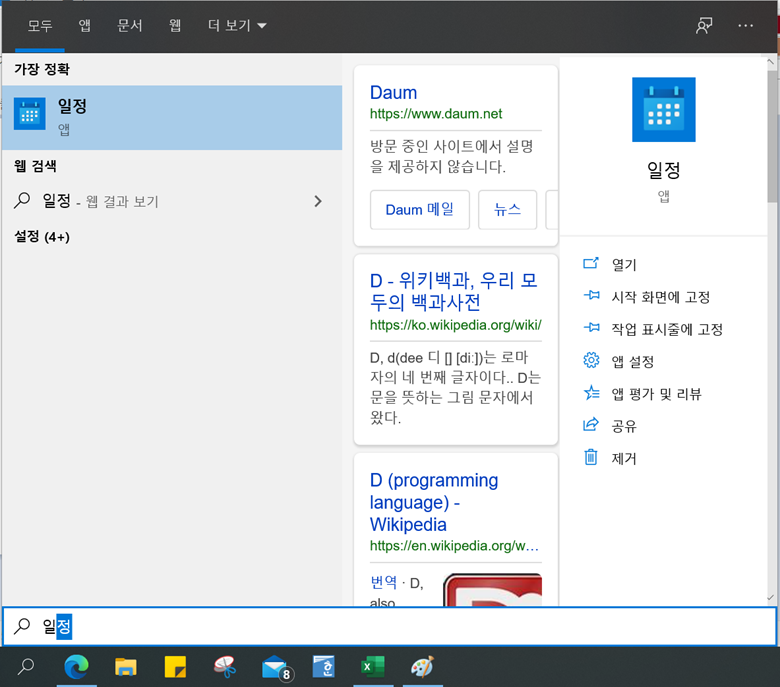Image resolution: width=780 pixels, height=687 pixels.
Task: Expand the 일정 web results chevron
Action: tap(318, 201)
